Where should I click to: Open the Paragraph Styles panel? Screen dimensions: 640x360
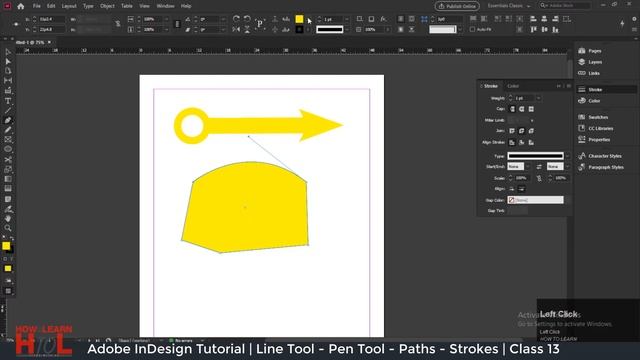[600, 167]
